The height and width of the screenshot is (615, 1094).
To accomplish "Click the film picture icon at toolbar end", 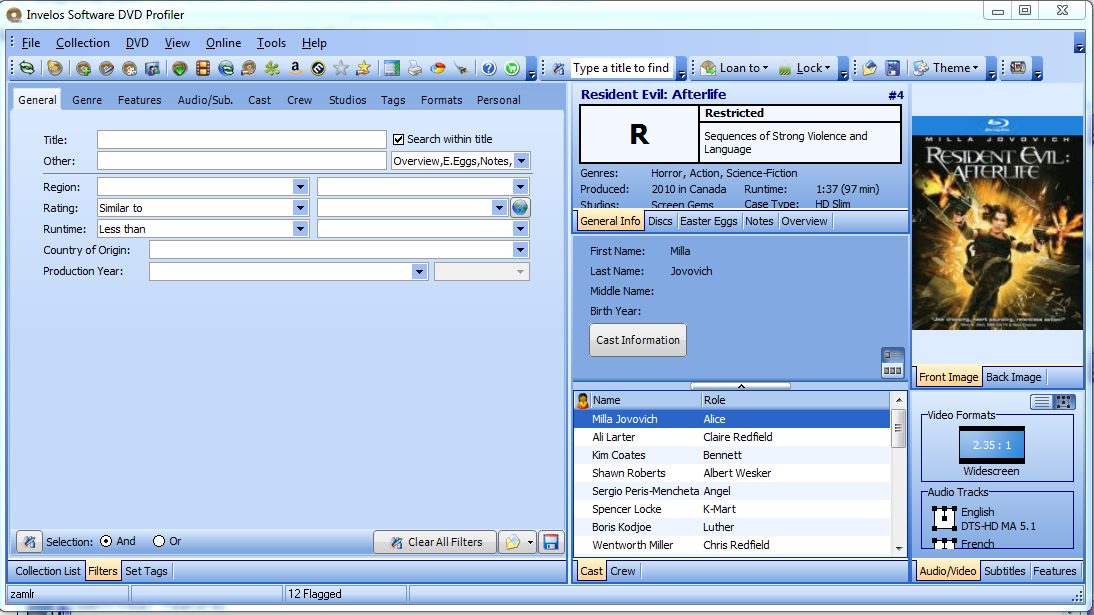I will tap(1018, 68).
